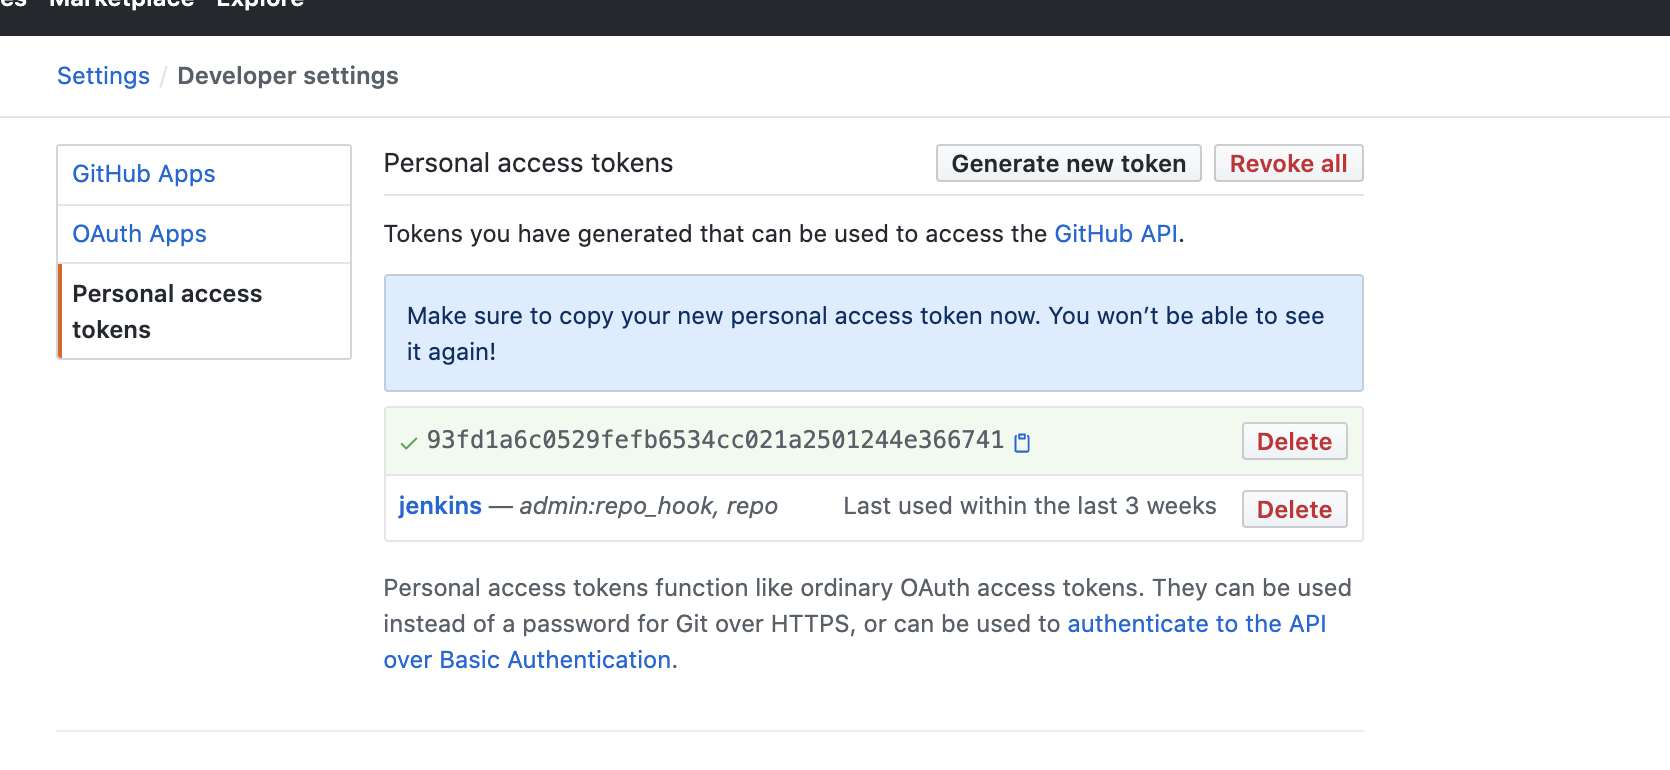
Task: Click the green checkmark beside the token
Action: tap(408, 442)
